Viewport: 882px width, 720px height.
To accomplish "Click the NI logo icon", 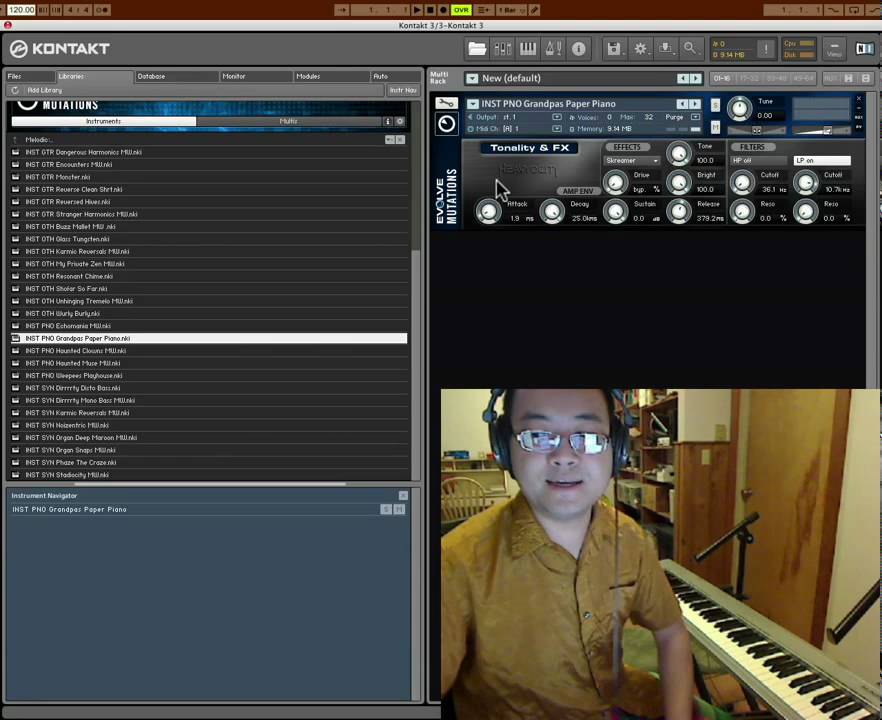I will (865, 49).
